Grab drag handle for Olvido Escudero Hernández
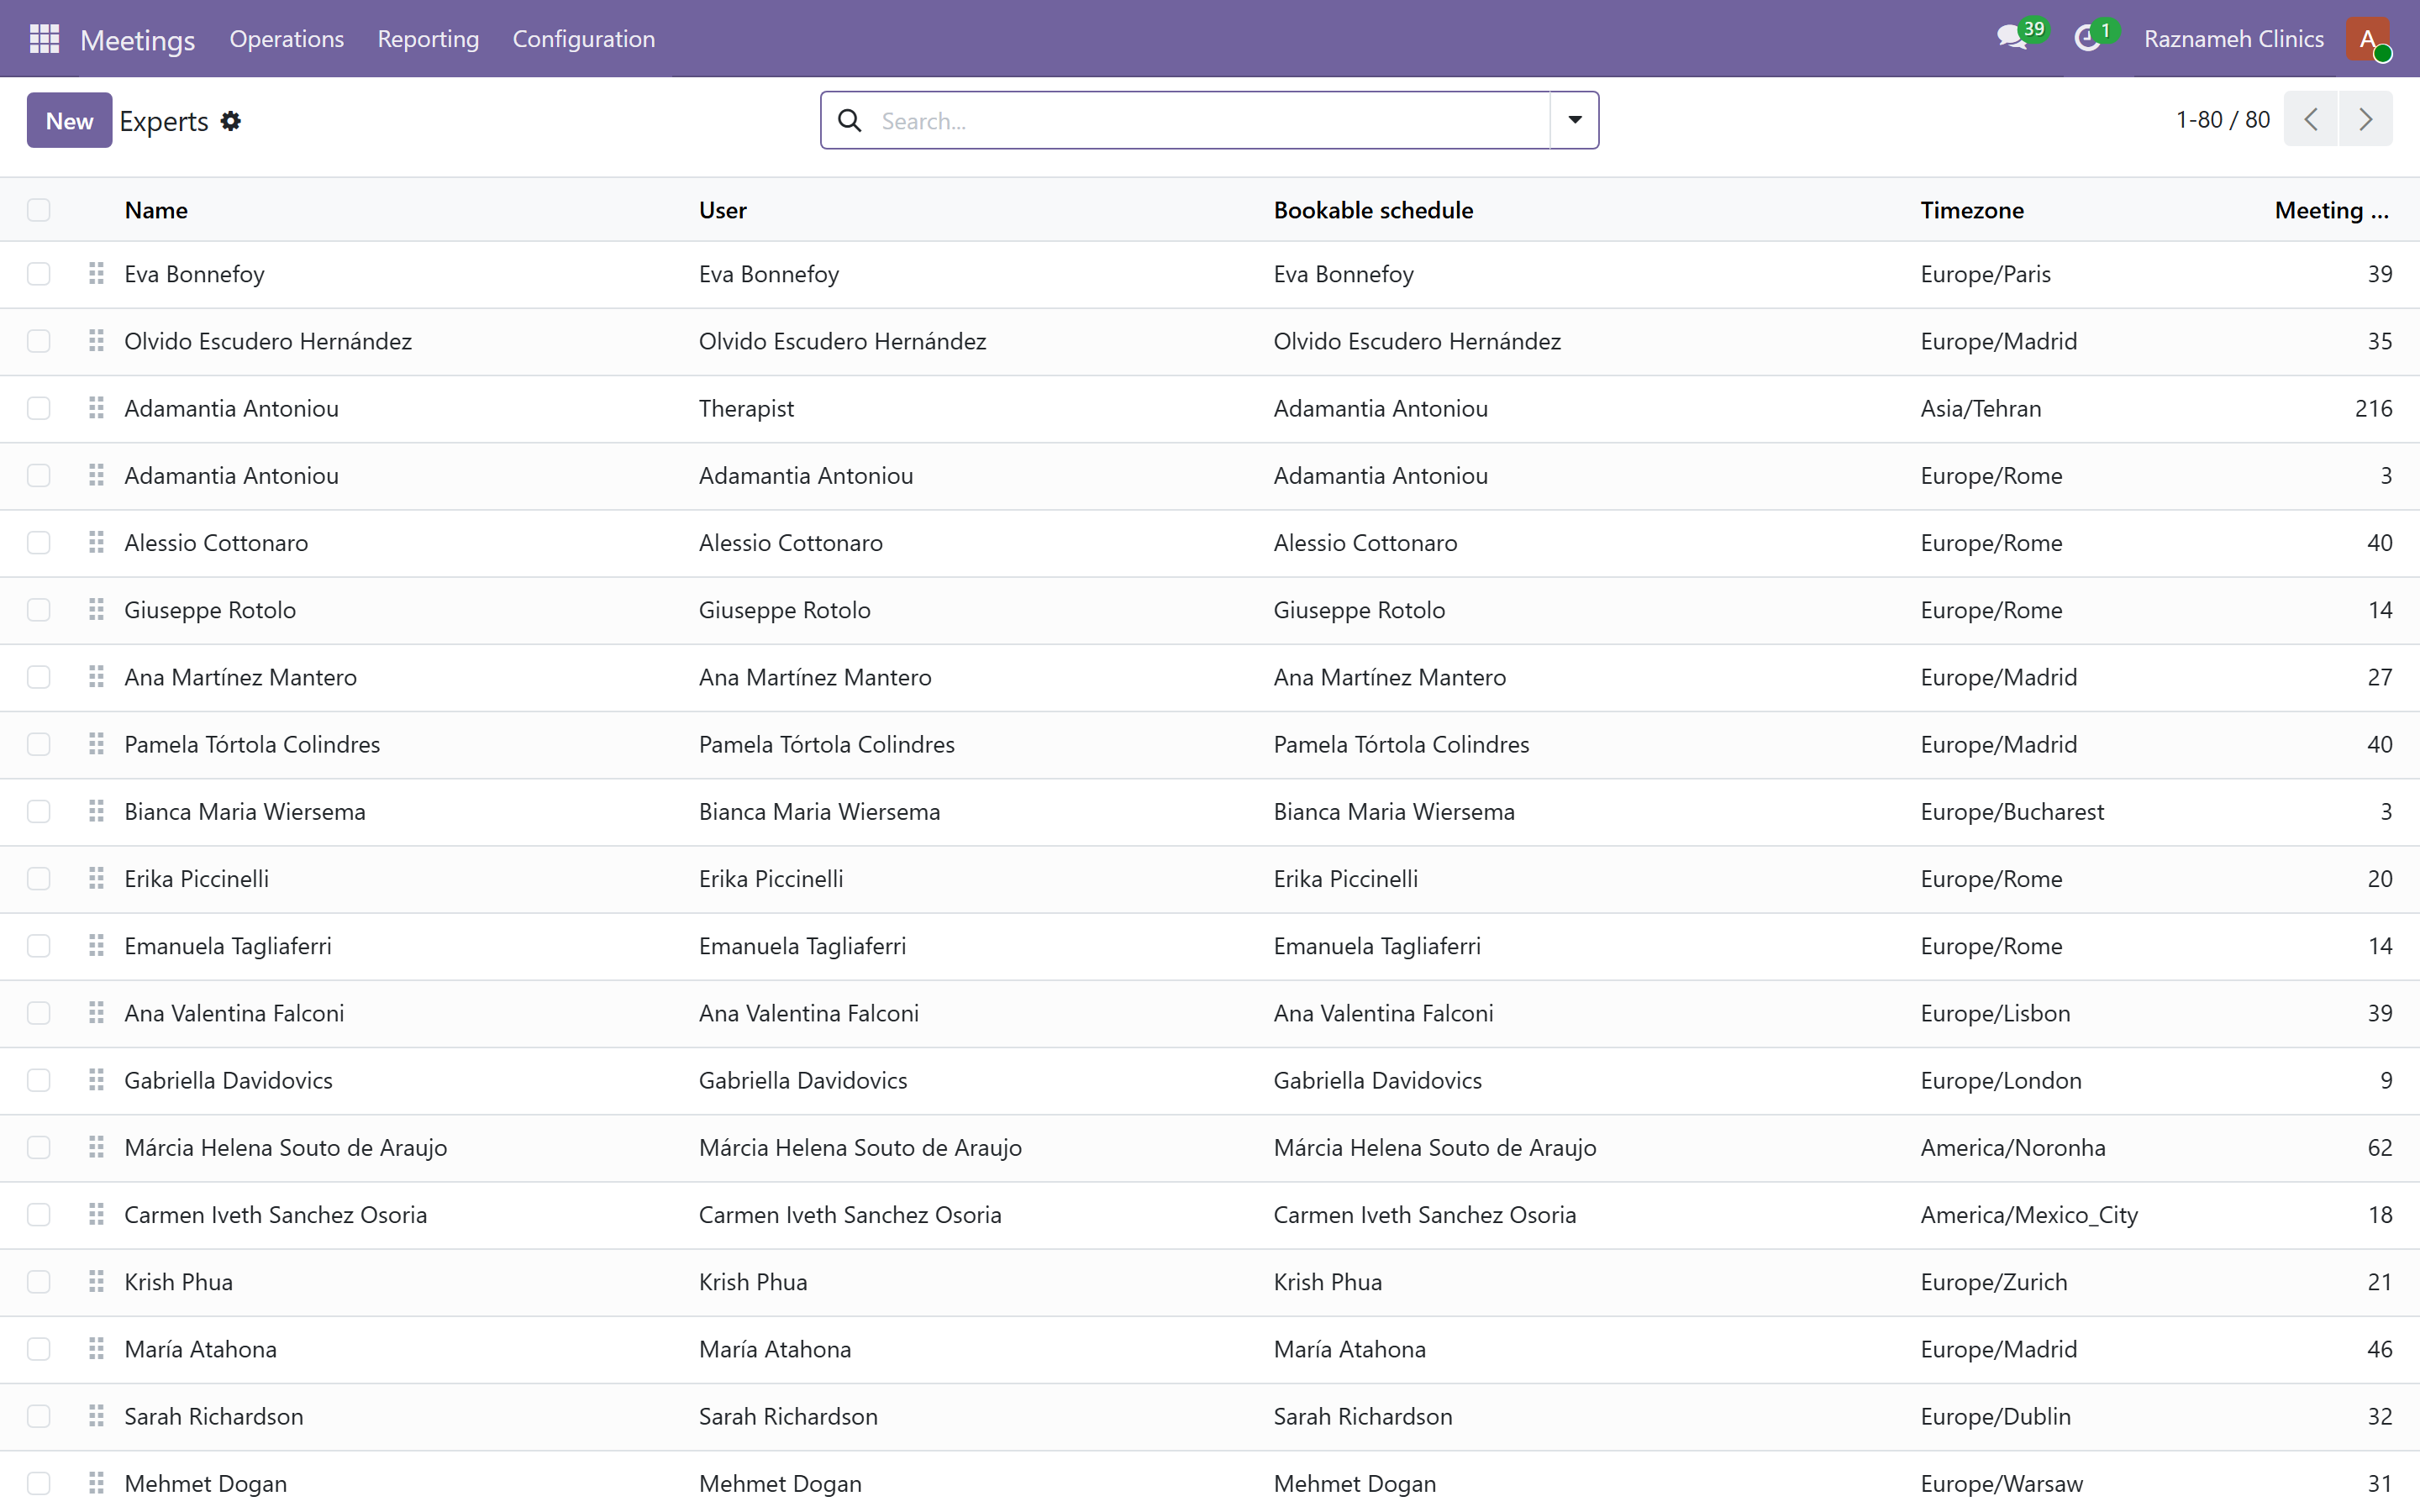Image resolution: width=2420 pixels, height=1512 pixels. pyautogui.click(x=96, y=341)
